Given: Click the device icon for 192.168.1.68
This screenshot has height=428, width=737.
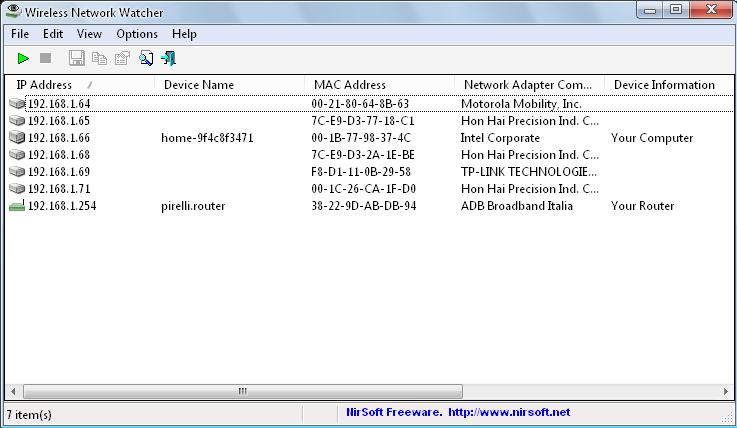Looking at the screenshot, I should 17,155.
